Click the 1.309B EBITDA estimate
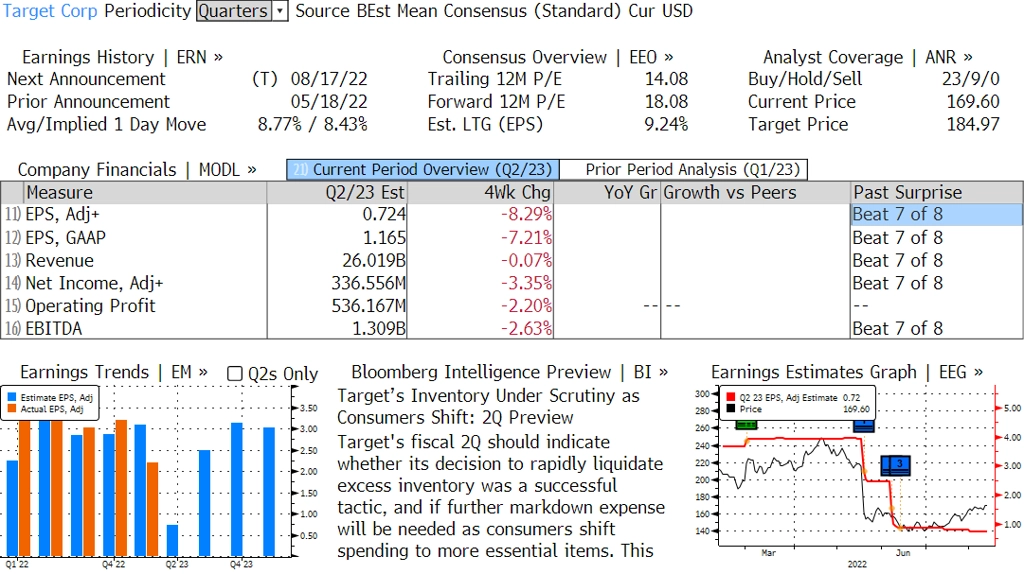Viewport: 1024px width, 574px height. pyautogui.click(x=379, y=328)
